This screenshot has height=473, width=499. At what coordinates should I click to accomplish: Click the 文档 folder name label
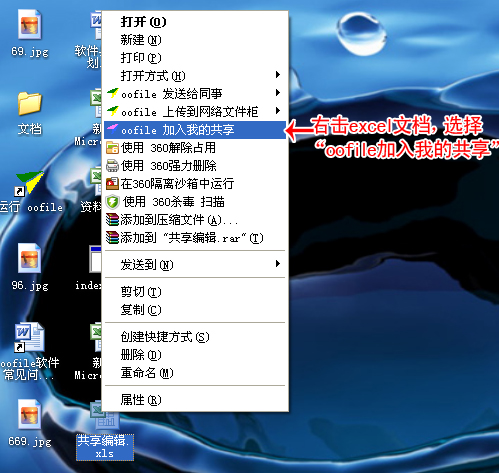click(30, 129)
